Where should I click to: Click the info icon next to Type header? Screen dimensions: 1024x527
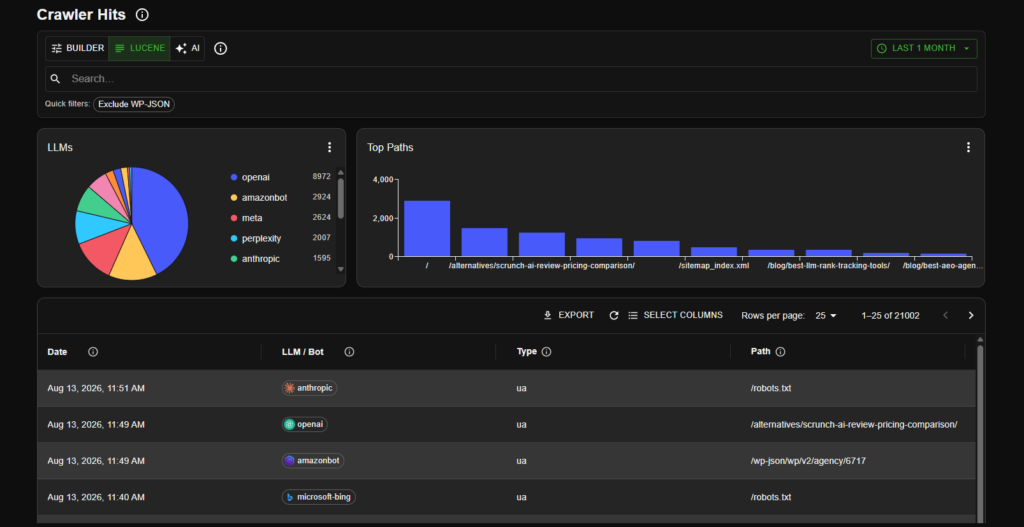[x=547, y=351]
